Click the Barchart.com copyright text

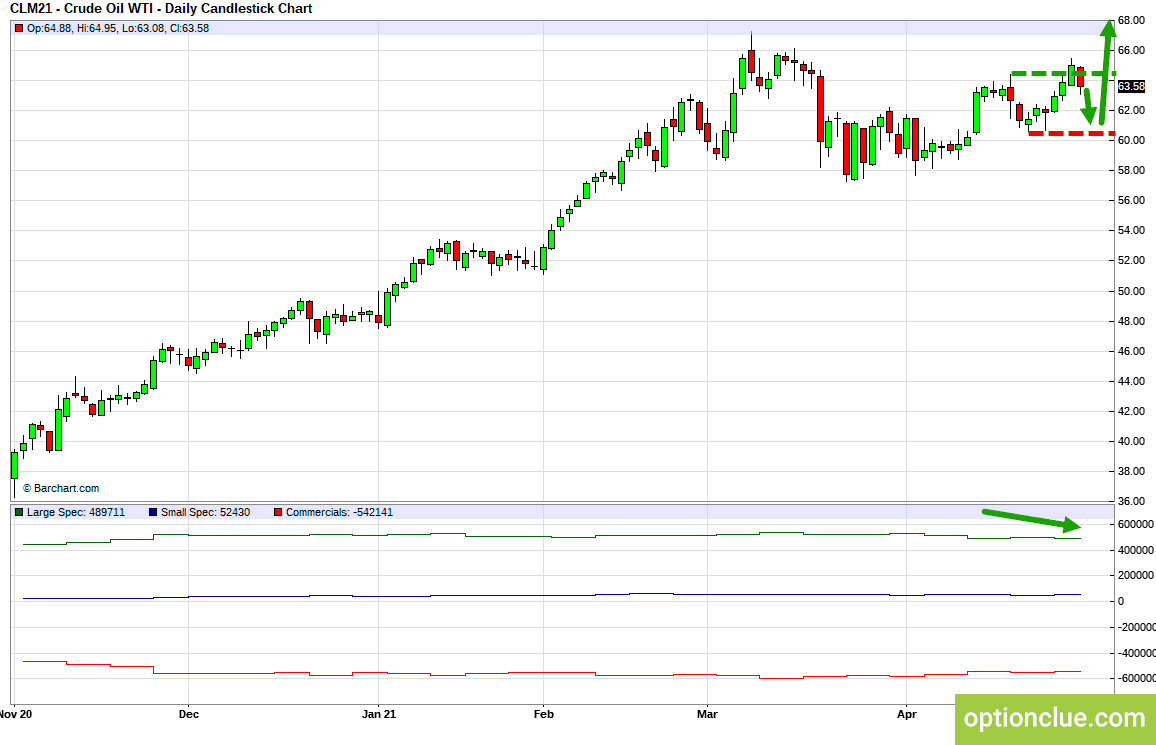coord(61,489)
